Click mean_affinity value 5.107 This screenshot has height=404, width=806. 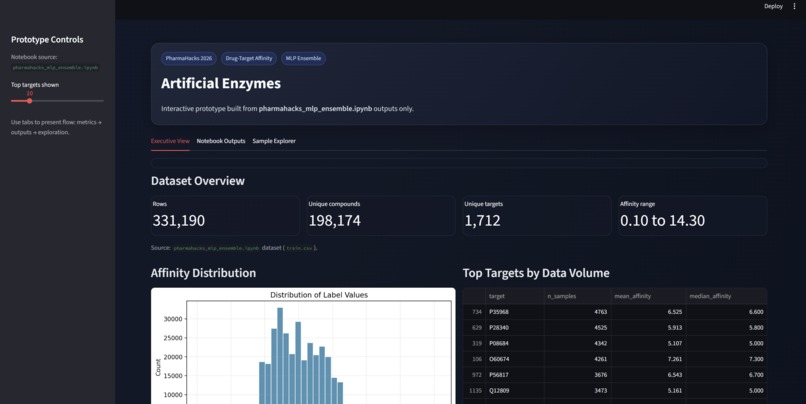[x=648, y=343]
